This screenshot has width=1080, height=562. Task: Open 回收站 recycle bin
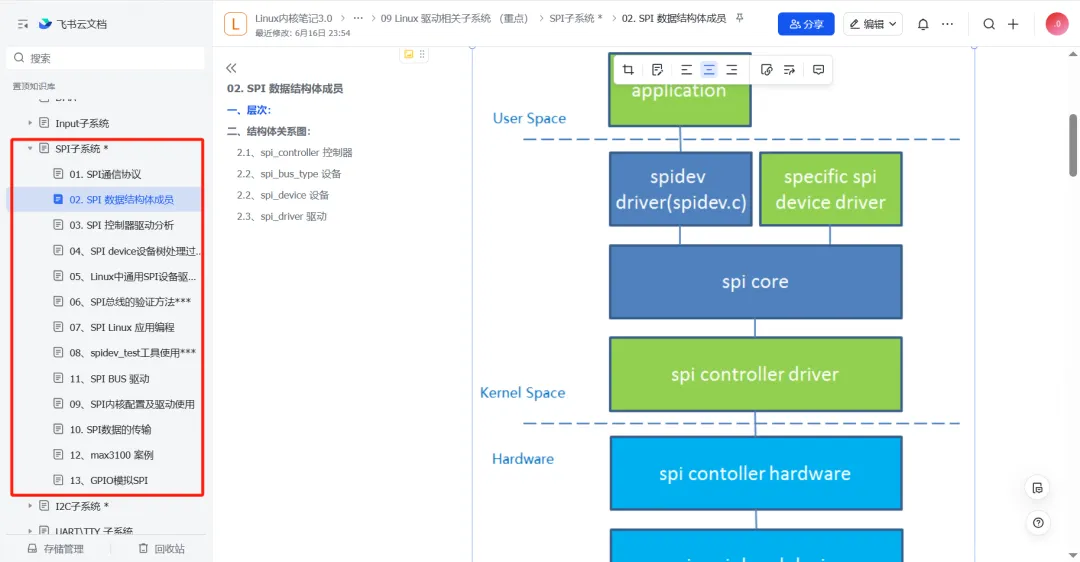162,549
